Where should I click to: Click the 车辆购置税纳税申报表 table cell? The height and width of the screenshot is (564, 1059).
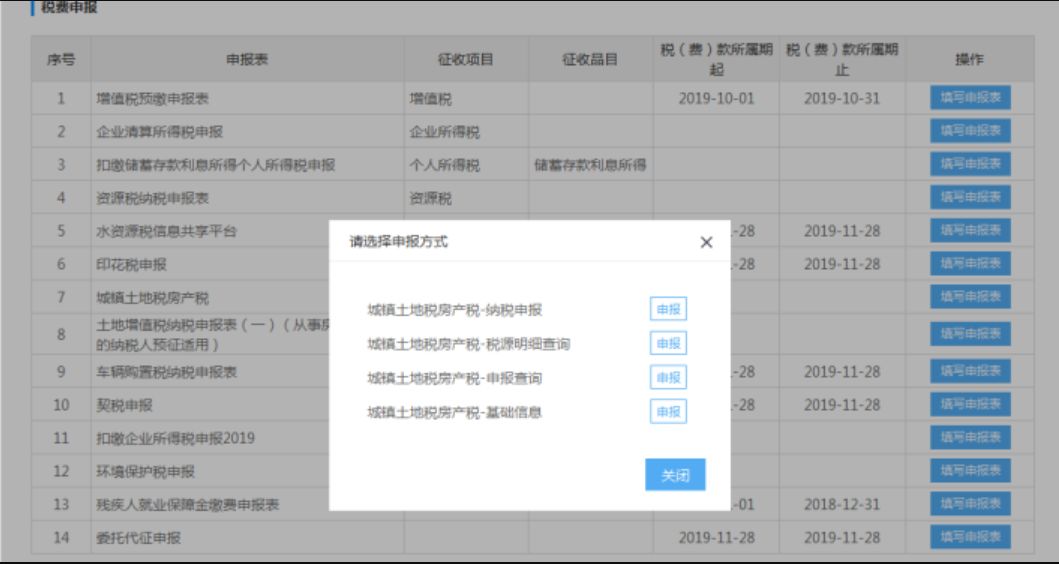[x=210, y=371]
